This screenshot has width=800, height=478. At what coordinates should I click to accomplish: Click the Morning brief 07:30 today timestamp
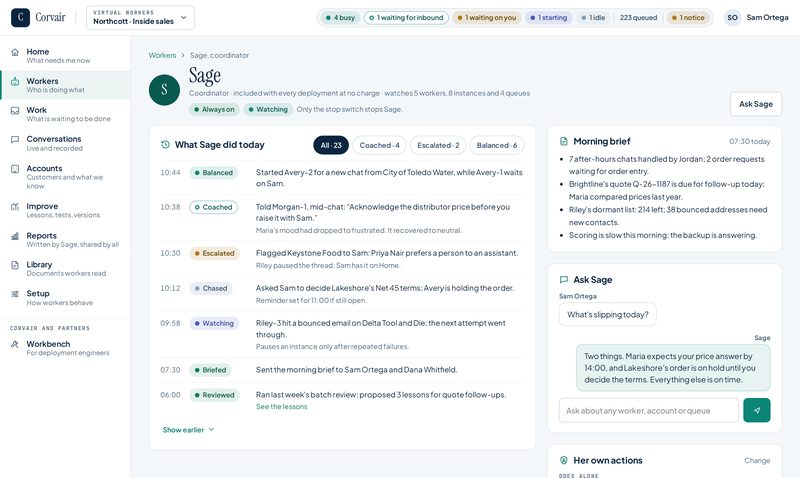(x=749, y=141)
